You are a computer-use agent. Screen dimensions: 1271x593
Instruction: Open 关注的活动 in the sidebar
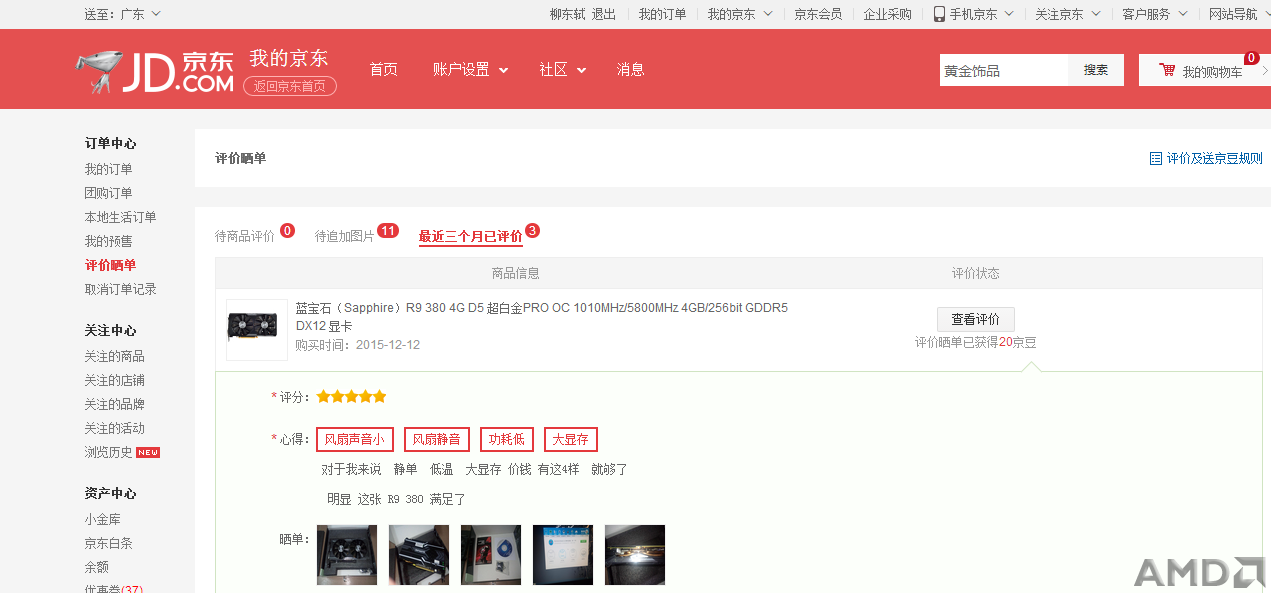click(x=114, y=428)
